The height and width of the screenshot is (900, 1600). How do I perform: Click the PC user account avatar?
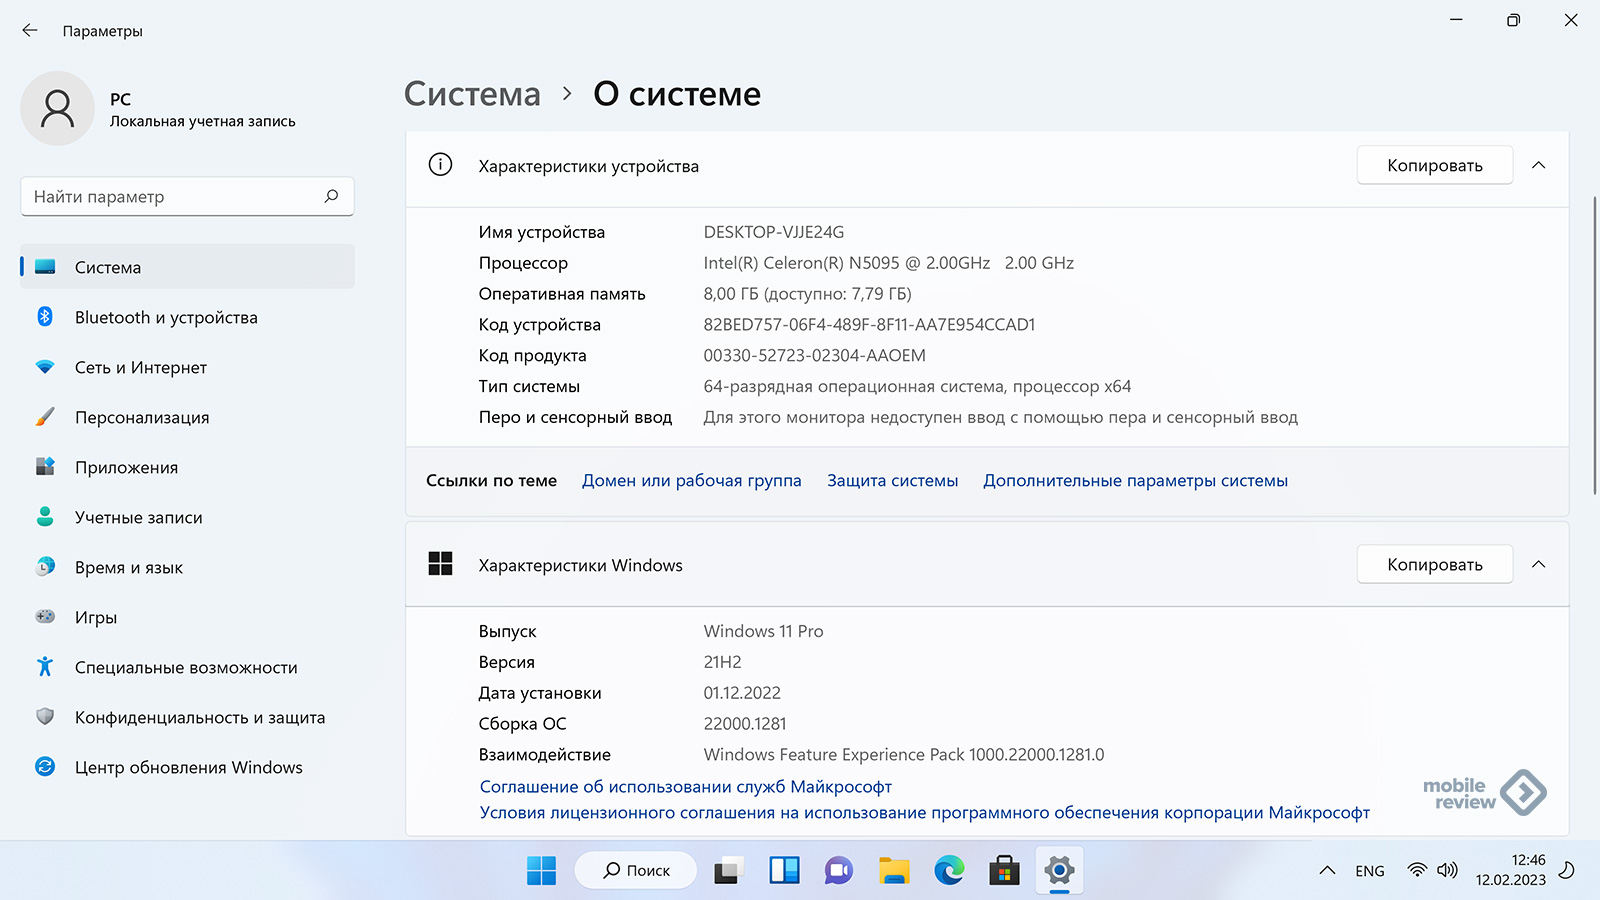click(58, 108)
